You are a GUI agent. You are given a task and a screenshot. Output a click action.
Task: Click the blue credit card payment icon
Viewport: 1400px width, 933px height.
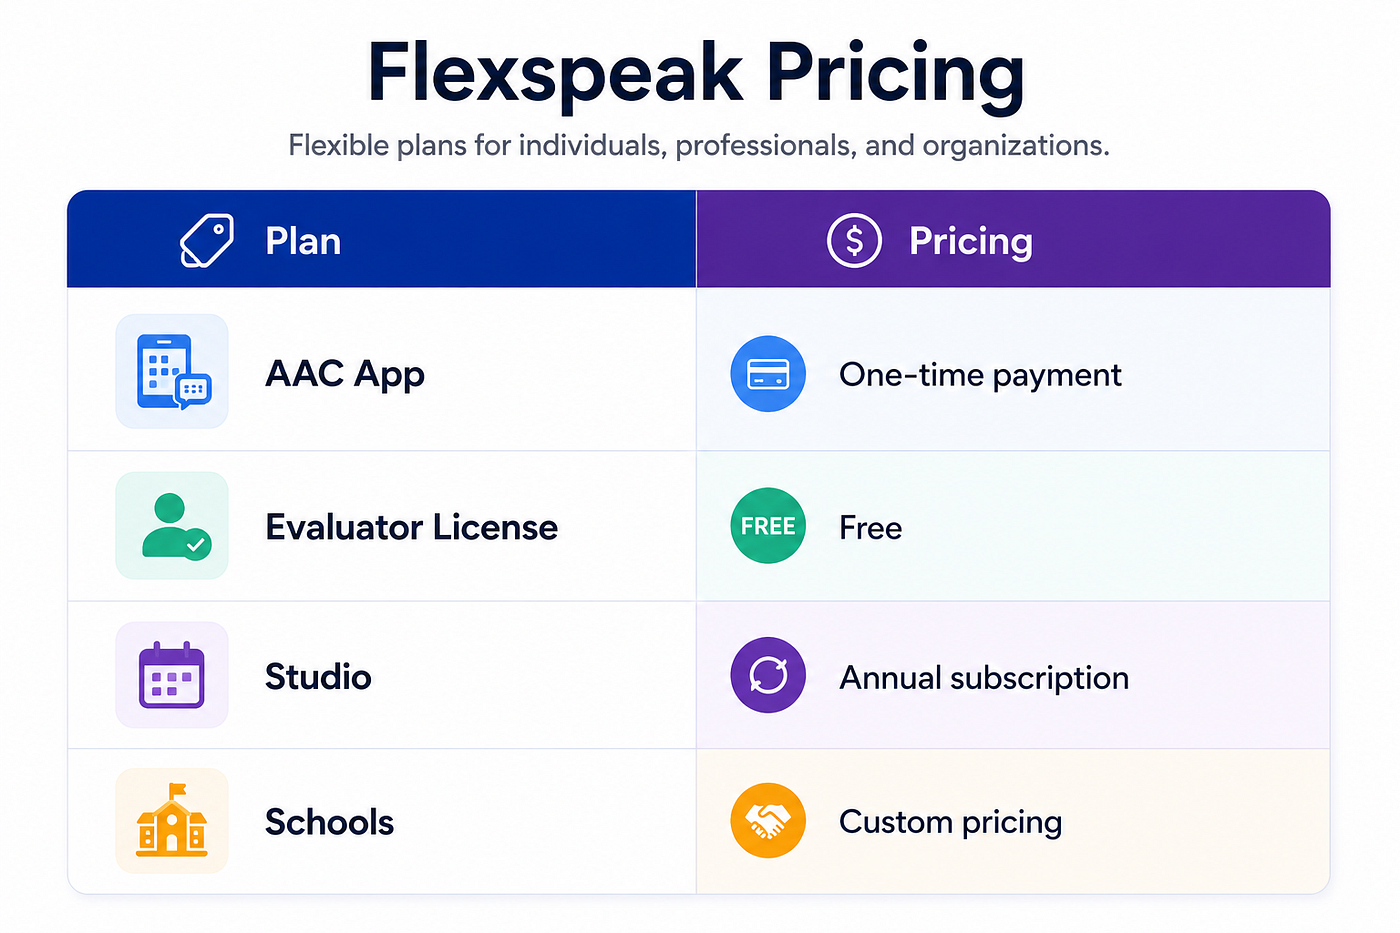click(768, 374)
